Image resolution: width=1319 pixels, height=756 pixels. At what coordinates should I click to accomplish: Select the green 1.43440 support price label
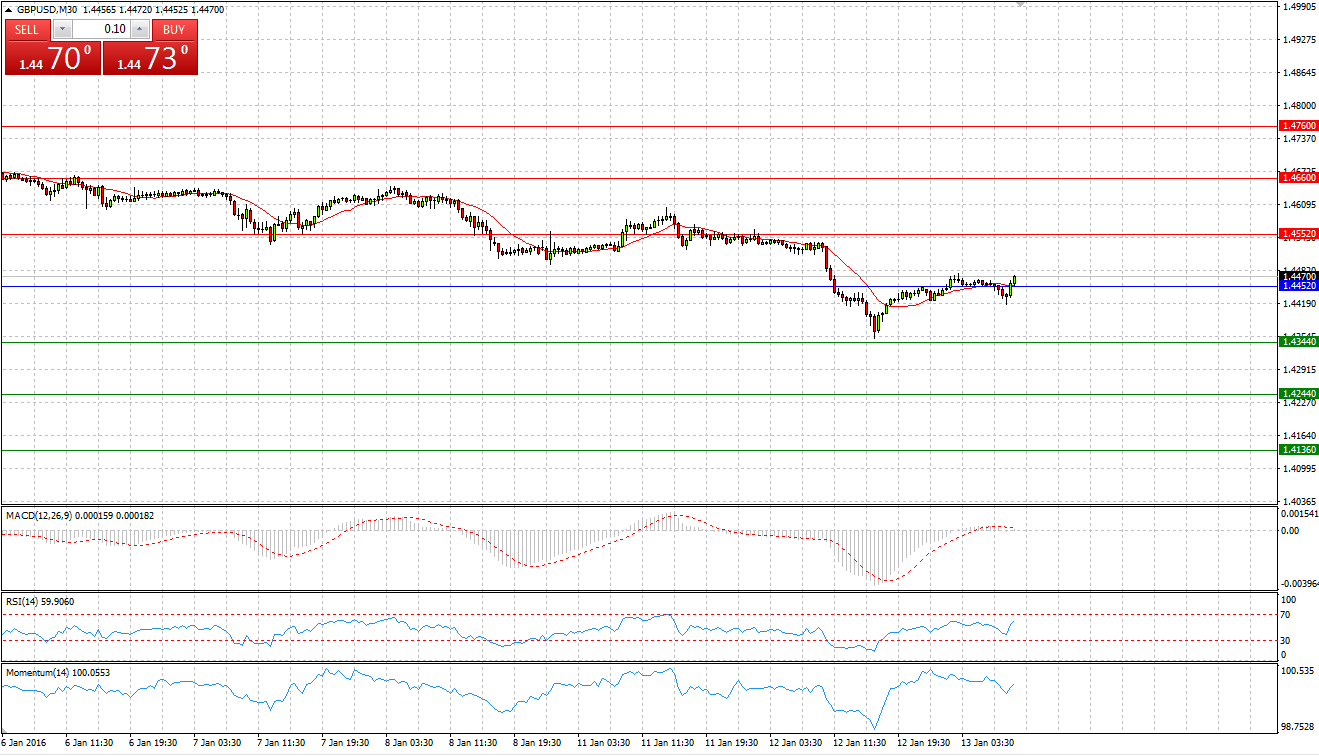[x=1300, y=342]
